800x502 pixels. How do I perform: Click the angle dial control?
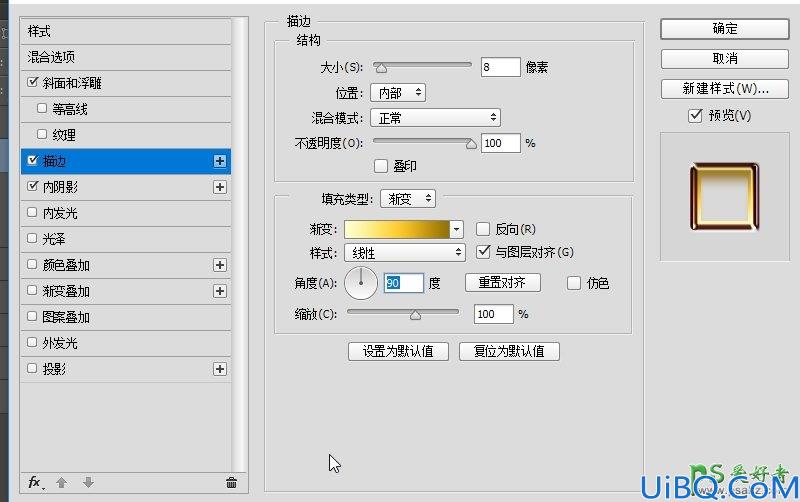(361, 283)
